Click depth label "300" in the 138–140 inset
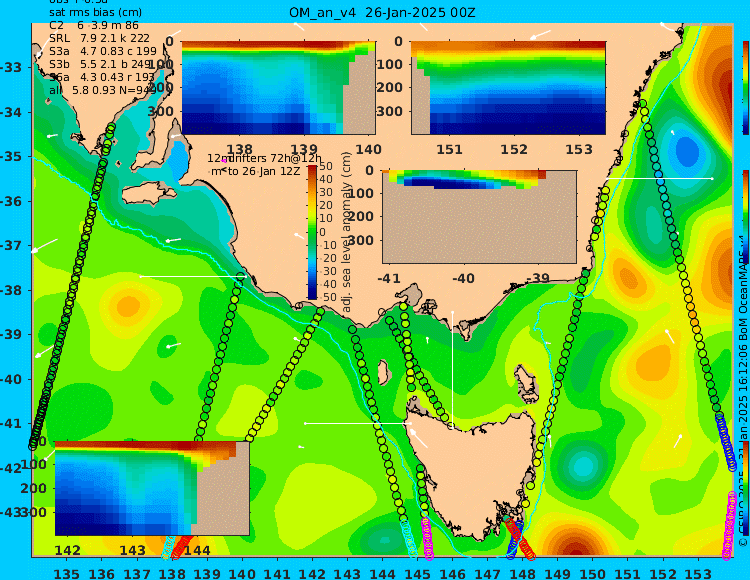The height and width of the screenshot is (580, 750). pyautogui.click(x=159, y=111)
